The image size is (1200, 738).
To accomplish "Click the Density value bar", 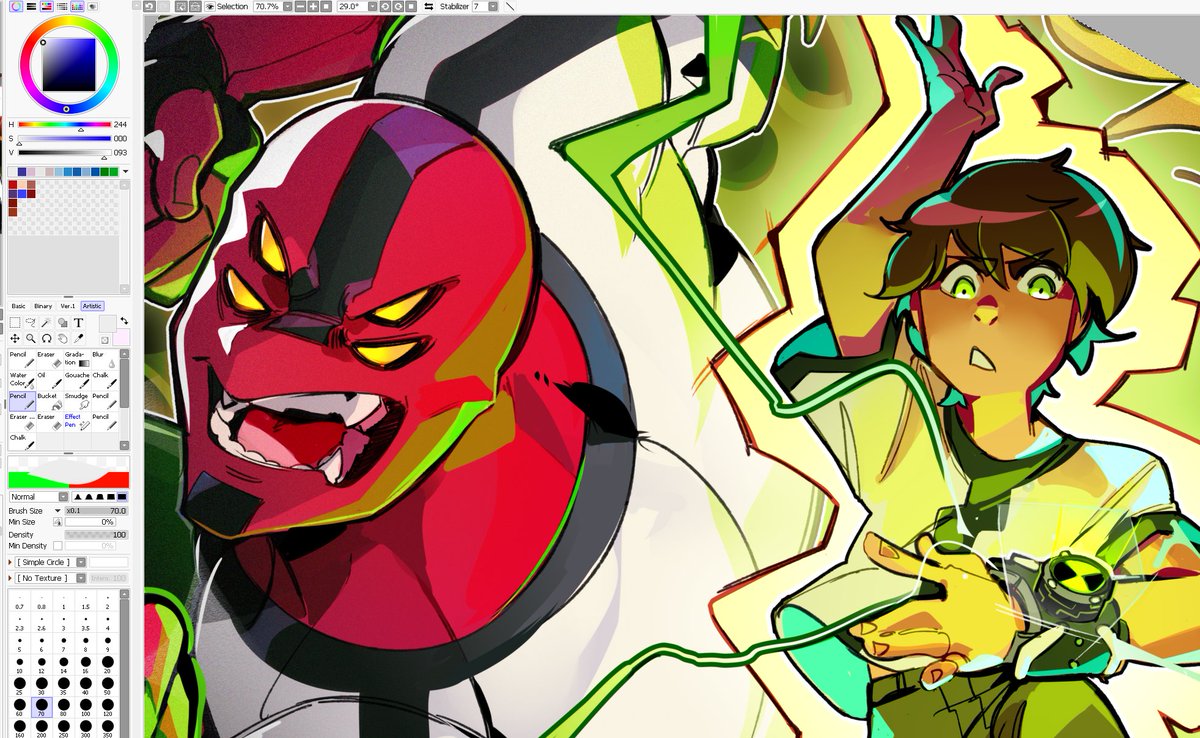I will pyautogui.click(x=96, y=535).
